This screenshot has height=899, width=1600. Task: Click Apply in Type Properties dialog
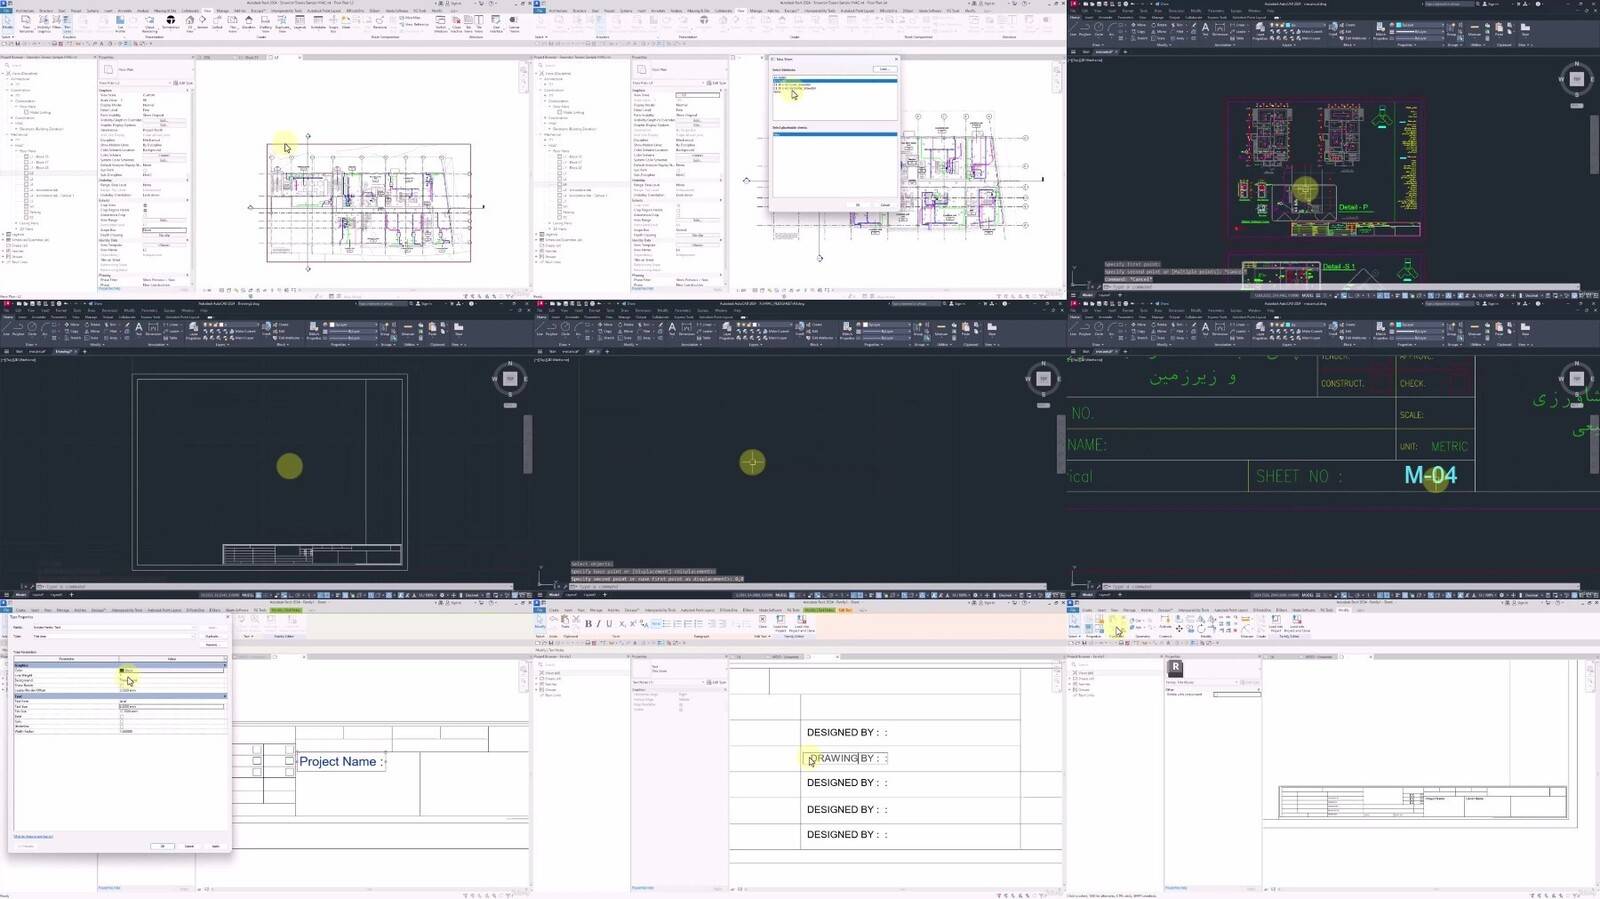point(215,846)
